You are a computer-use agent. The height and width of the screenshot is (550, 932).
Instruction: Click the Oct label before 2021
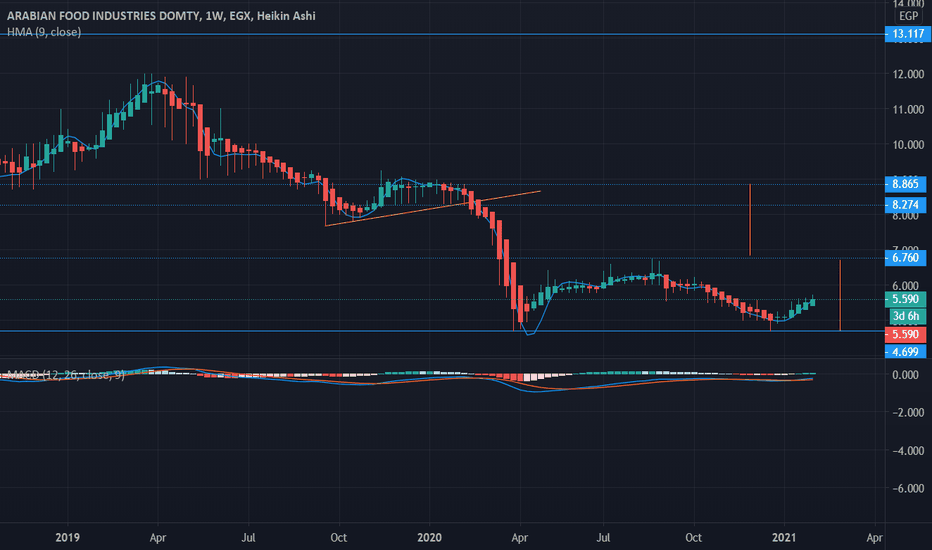[693, 538]
